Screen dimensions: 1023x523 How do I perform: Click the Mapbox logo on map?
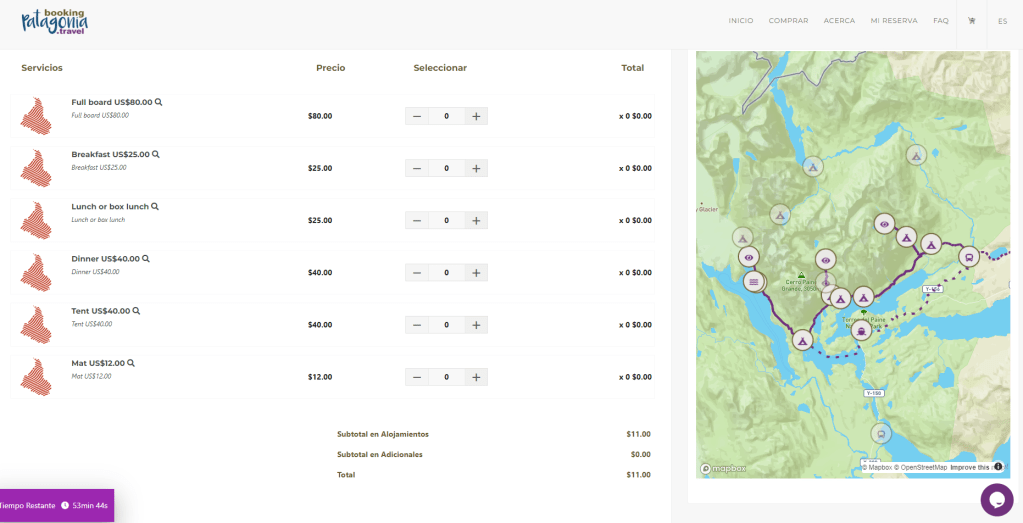pos(723,468)
